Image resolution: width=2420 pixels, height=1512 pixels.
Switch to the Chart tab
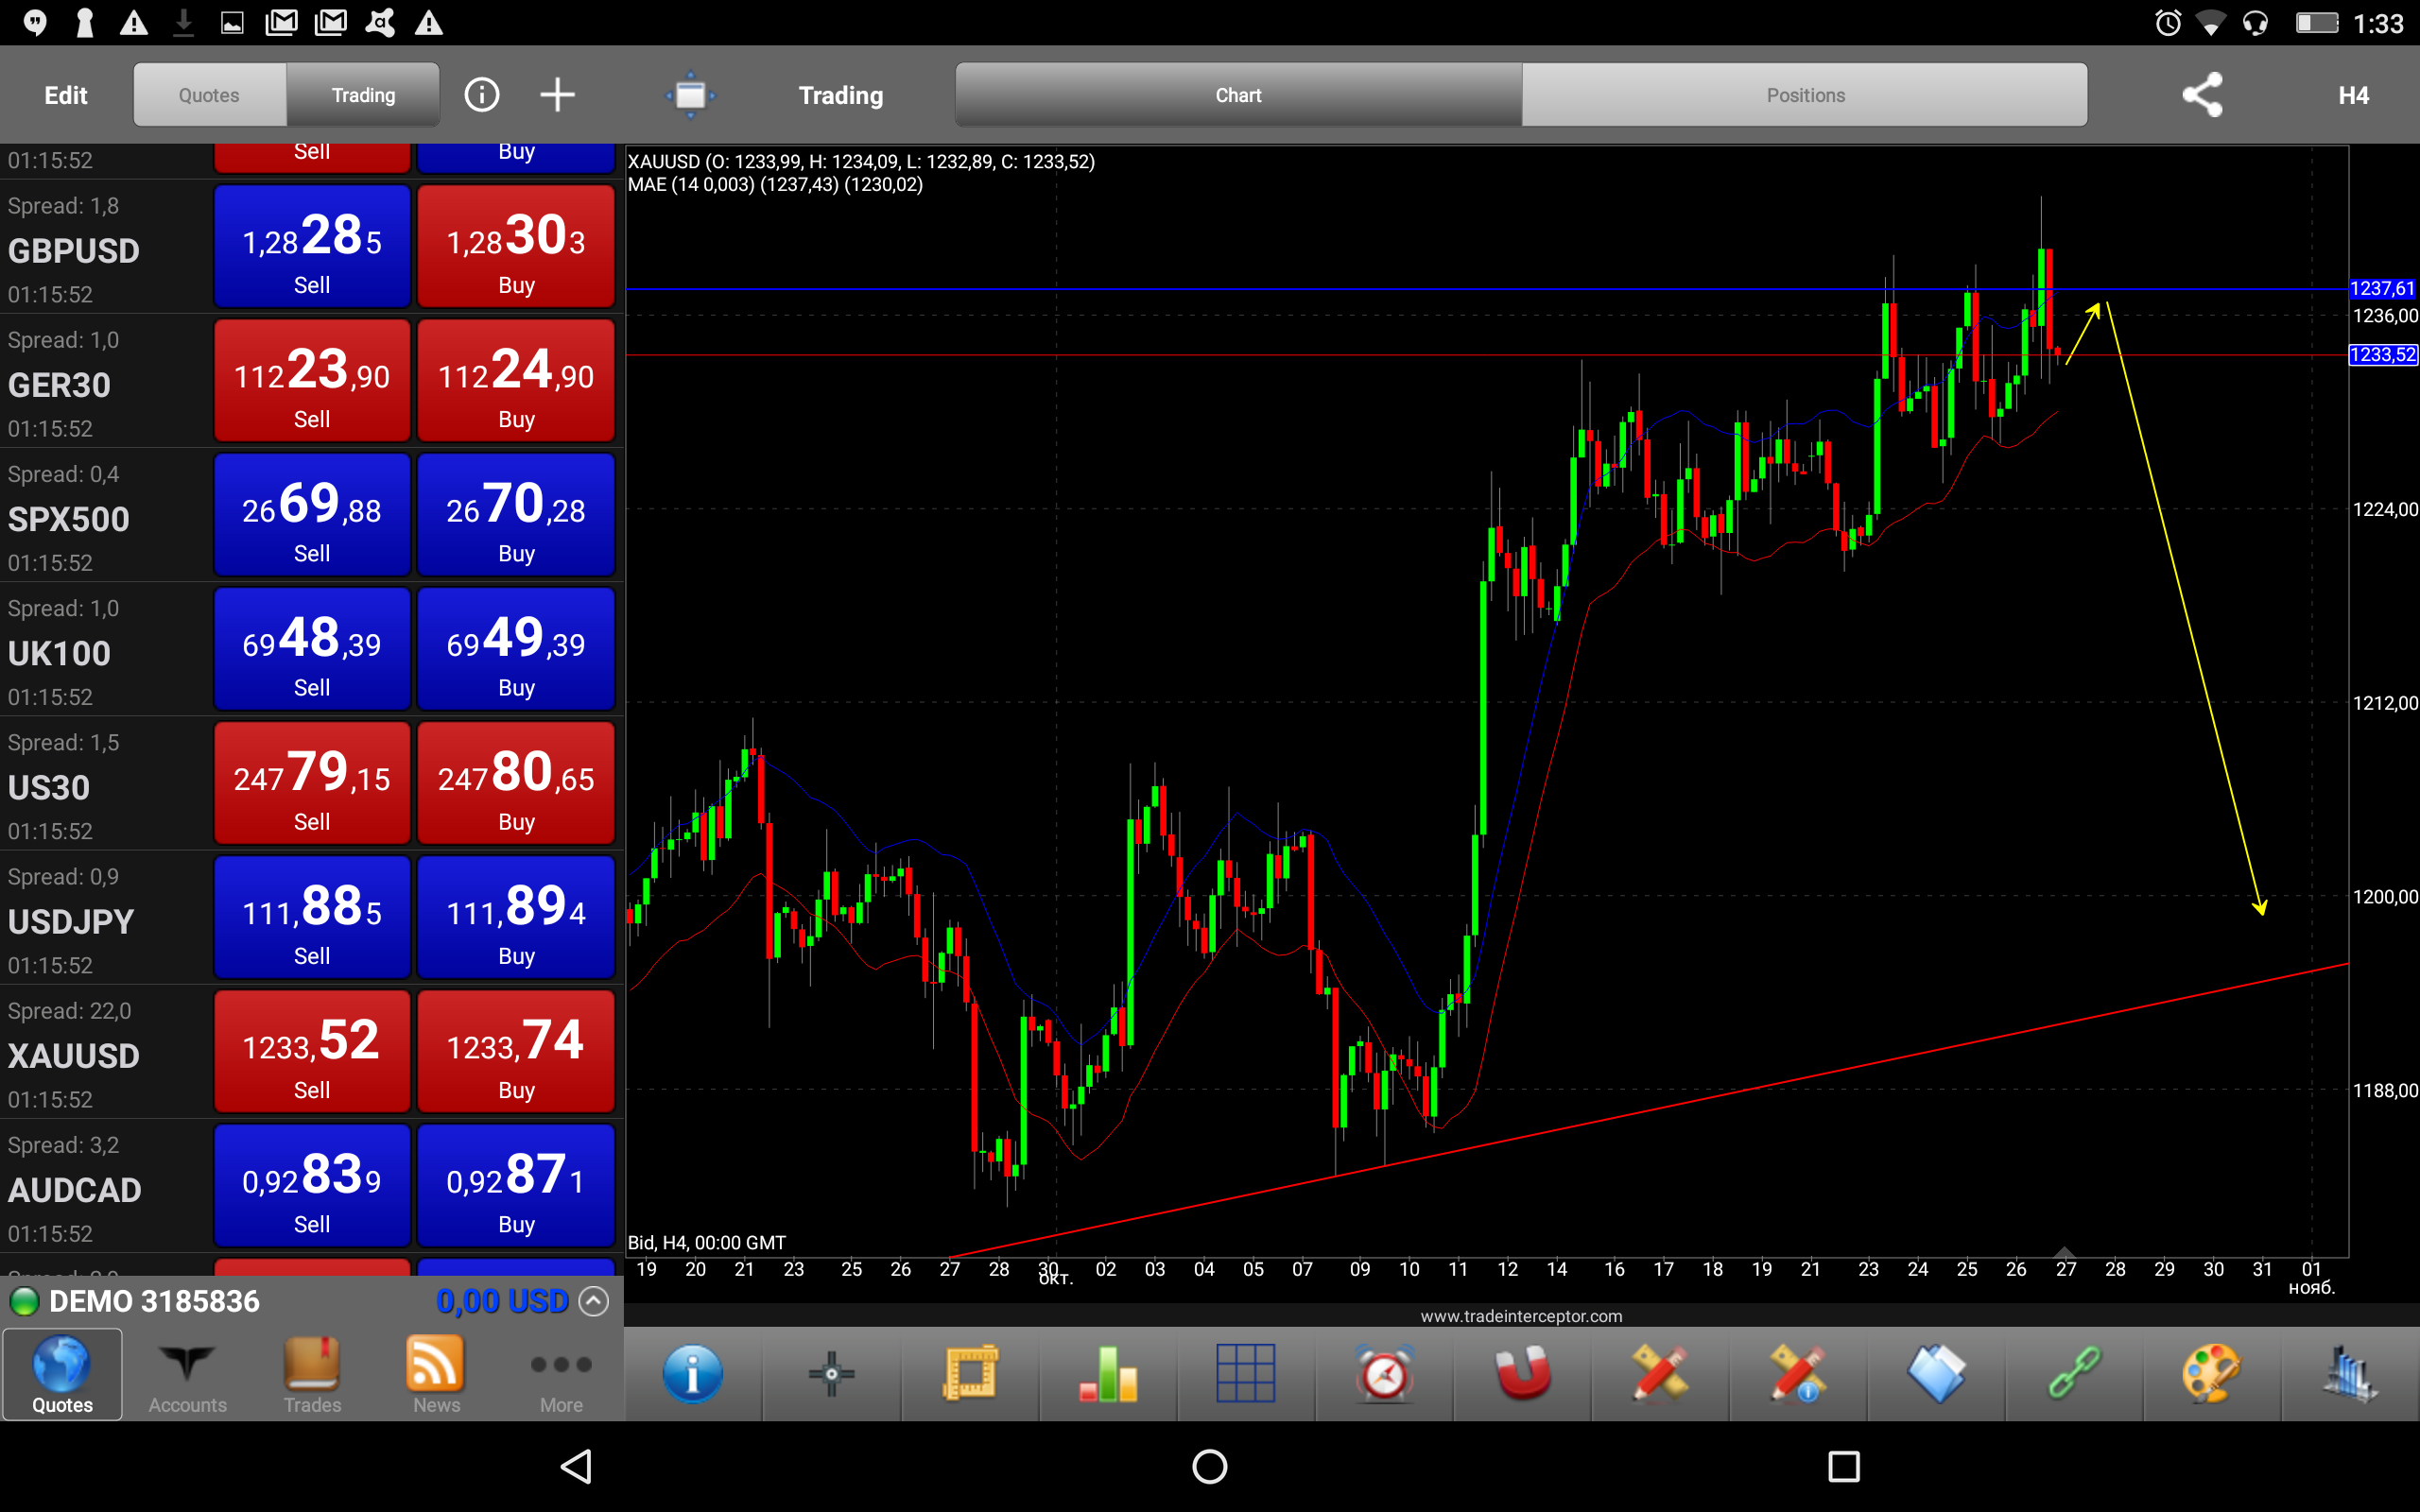point(1238,95)
